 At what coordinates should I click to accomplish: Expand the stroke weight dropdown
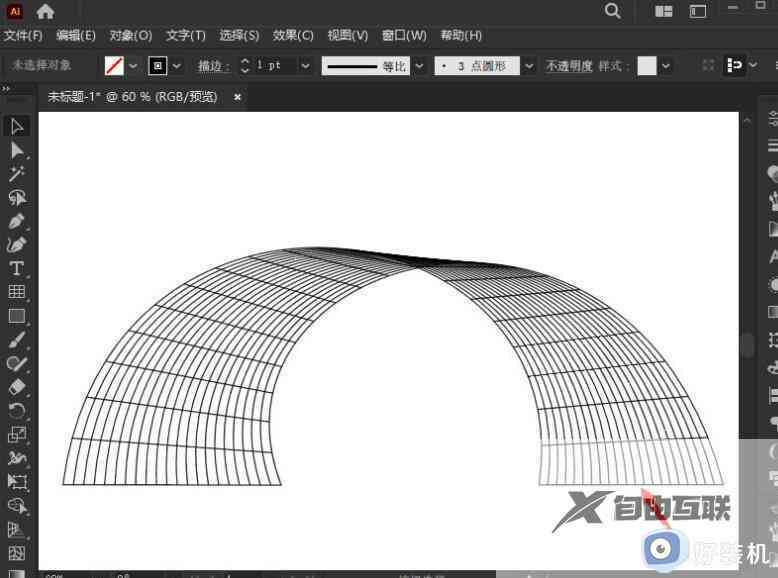pos(306,65)
